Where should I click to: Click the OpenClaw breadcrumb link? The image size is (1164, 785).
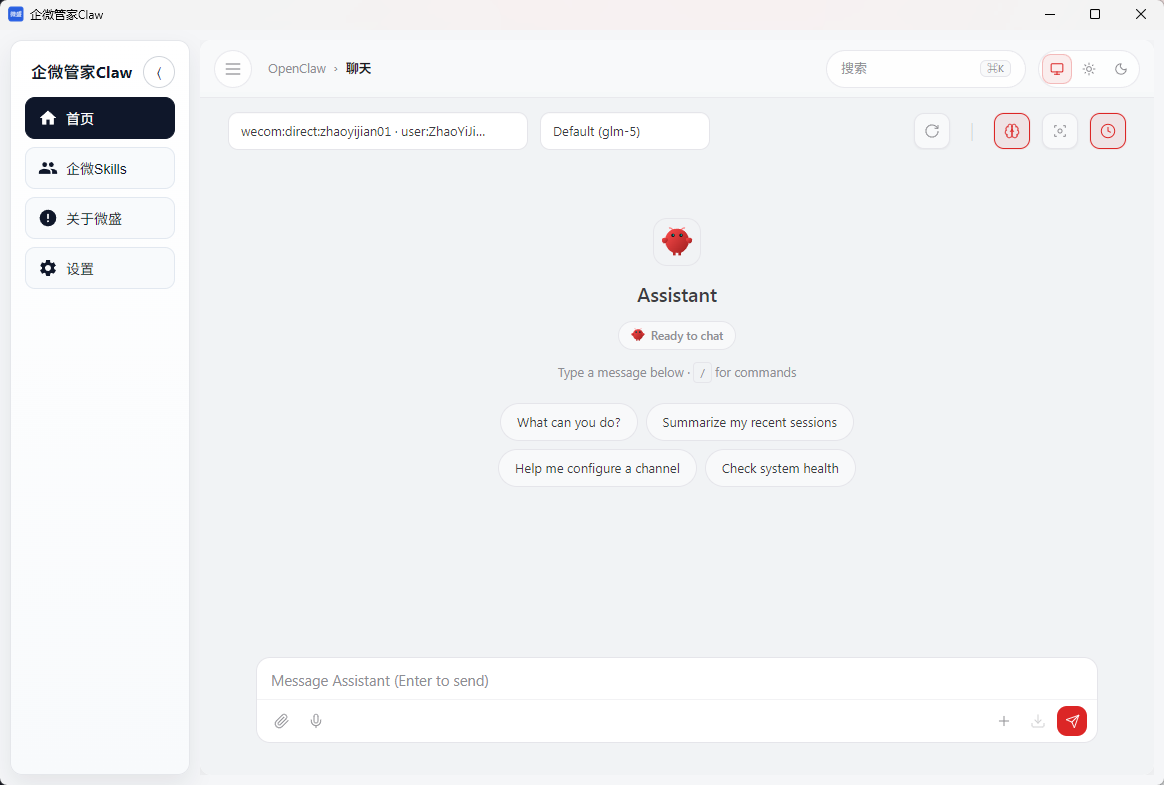pos(297,68)
